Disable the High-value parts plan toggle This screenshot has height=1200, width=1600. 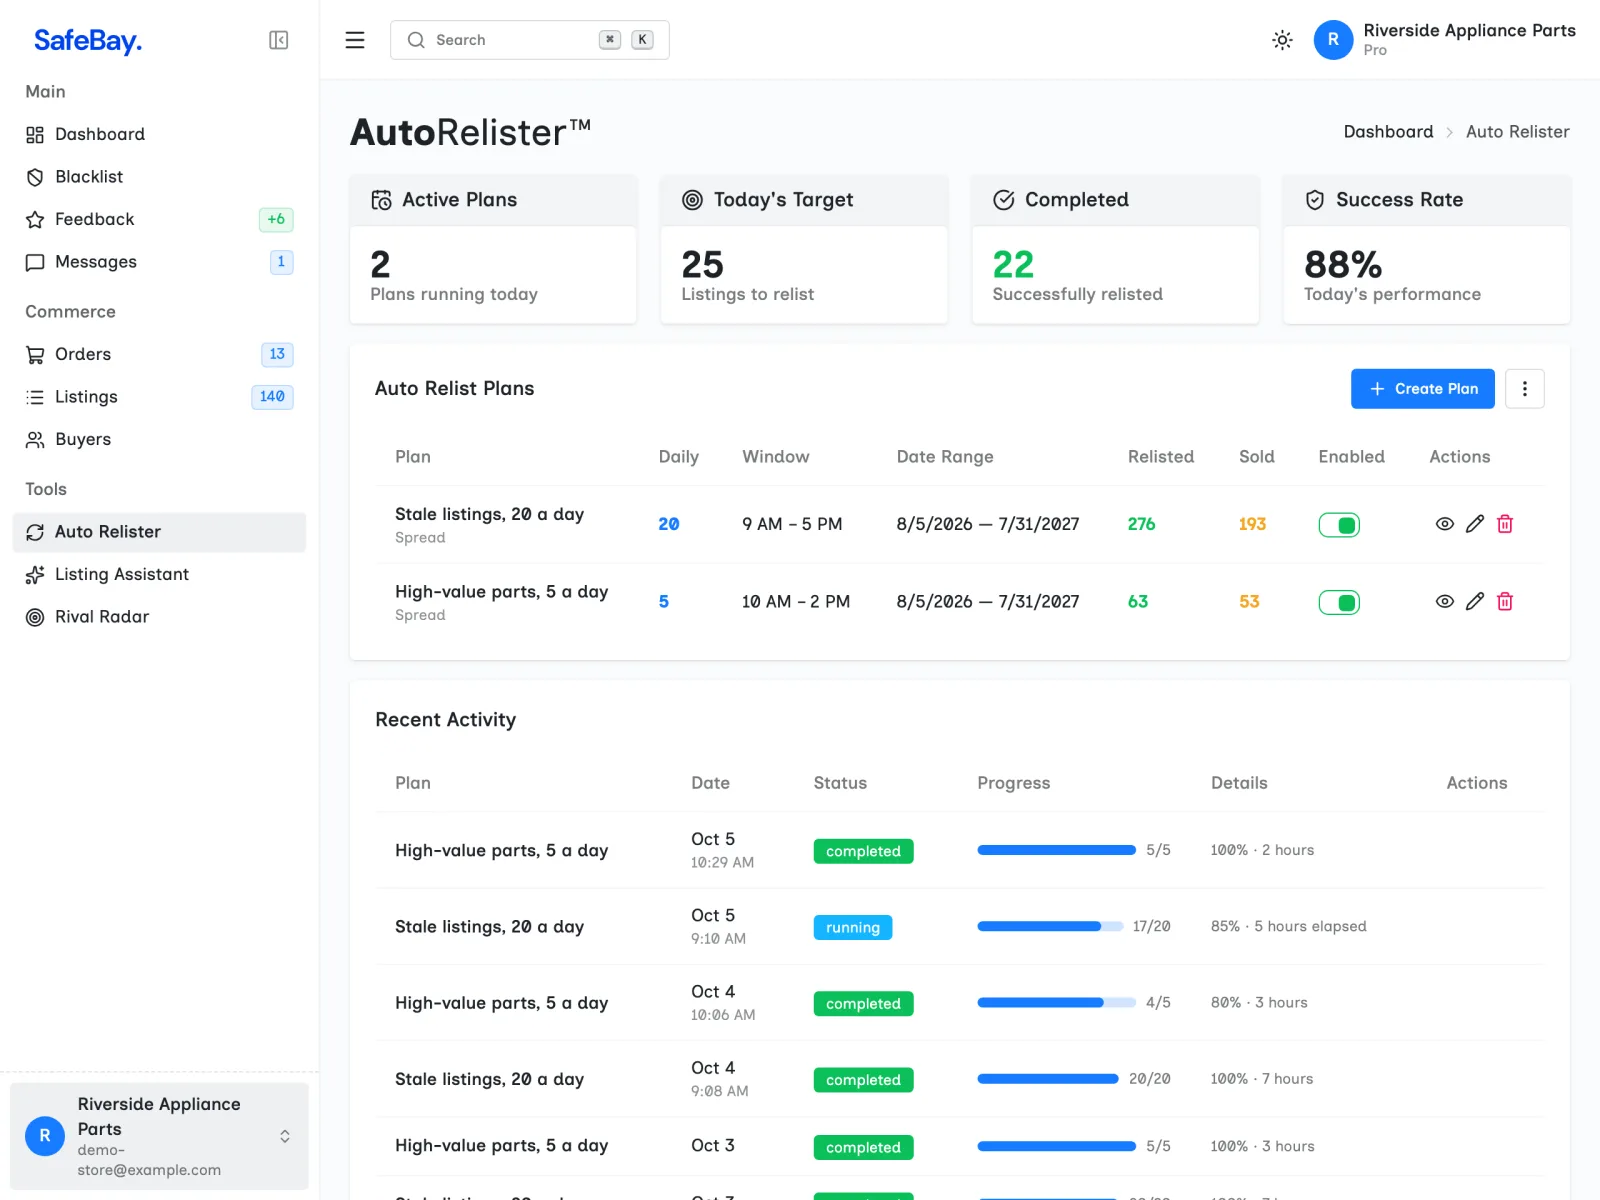pos(1339,602)
